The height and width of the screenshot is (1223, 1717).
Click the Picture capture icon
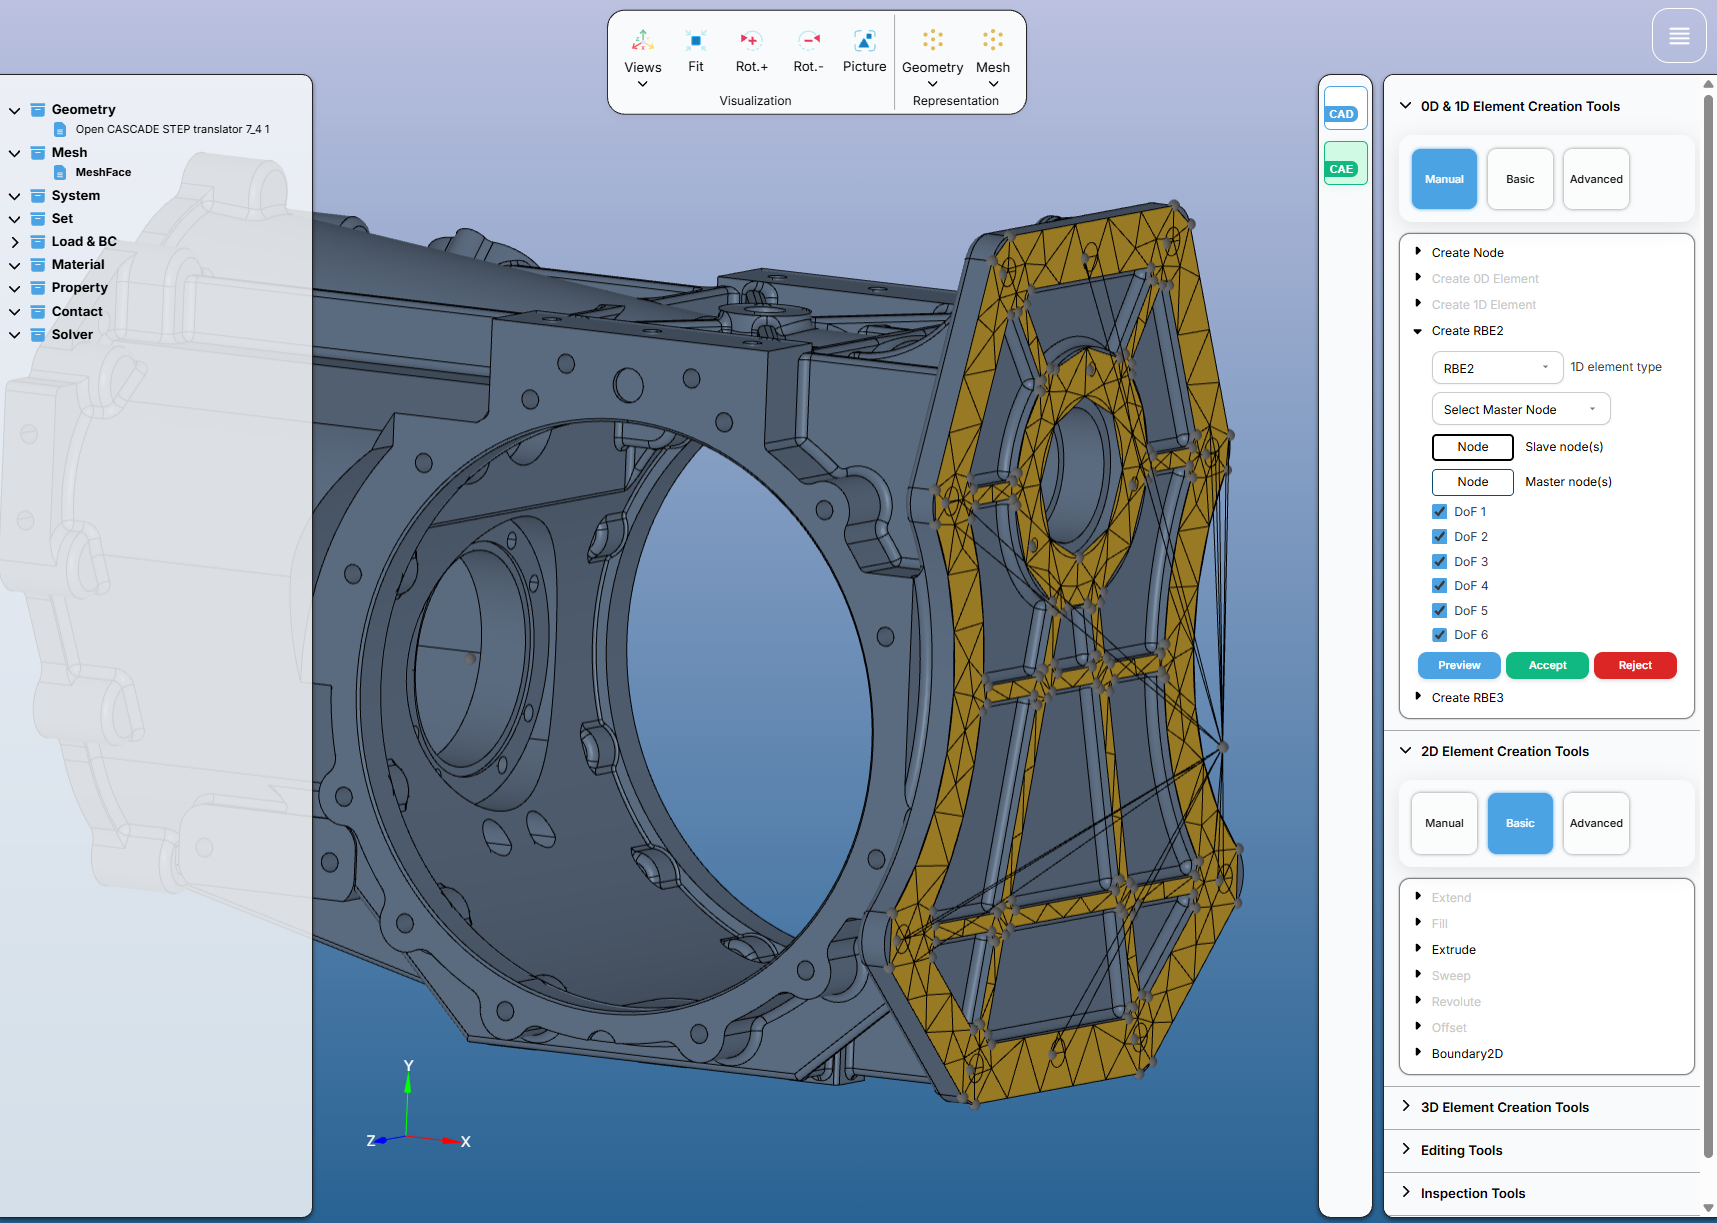(x=864, y=41)
